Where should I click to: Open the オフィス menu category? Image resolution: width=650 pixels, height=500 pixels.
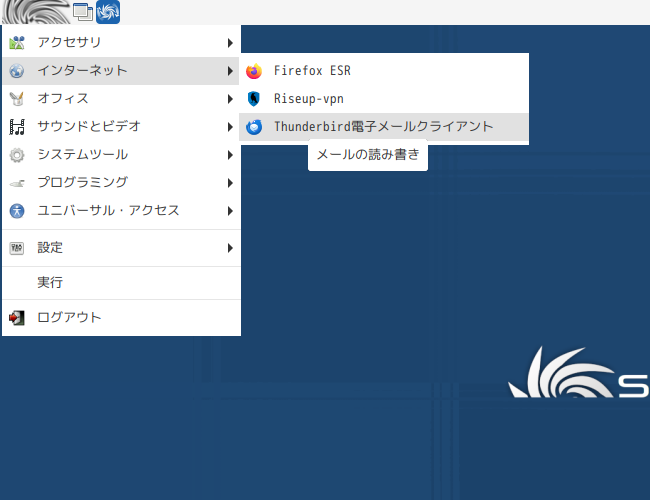(121, 99)
